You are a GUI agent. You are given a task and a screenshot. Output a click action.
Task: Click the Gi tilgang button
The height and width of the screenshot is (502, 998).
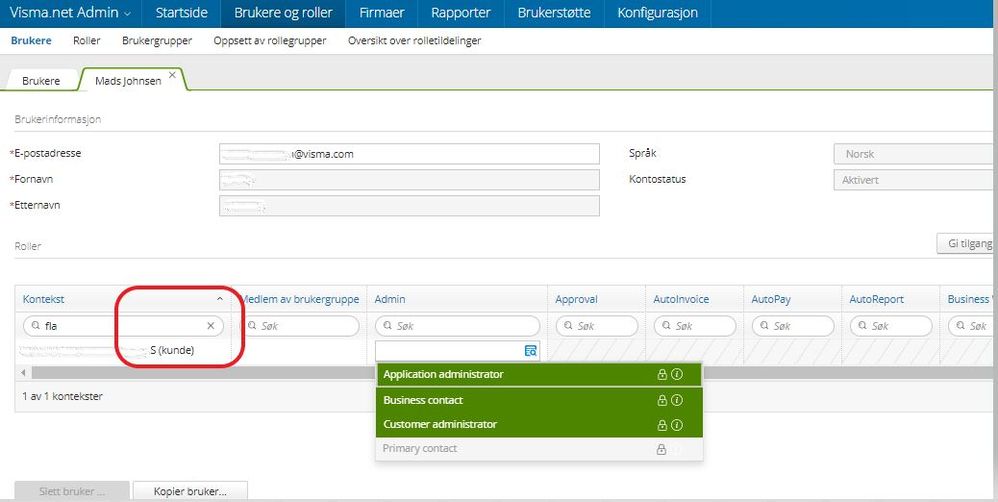click(967, 244)
